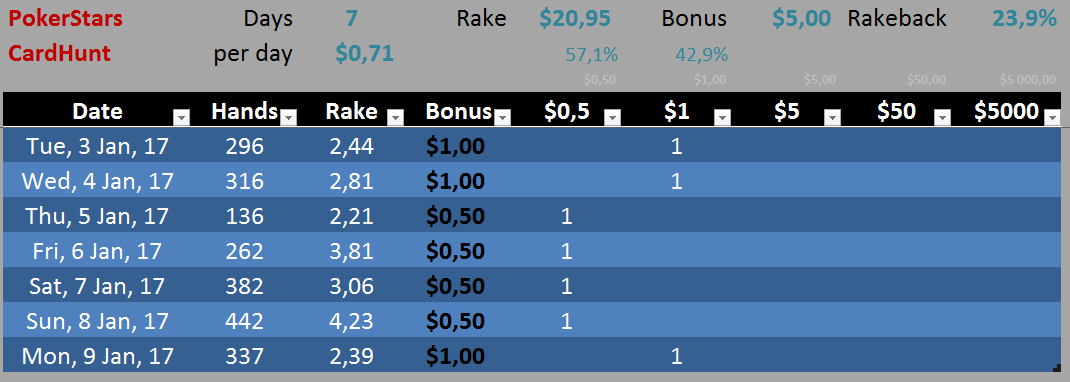This screenshot has width=1070, height=382.
Task: Open the Hands column filter dropdown
Action: click(x=289, y=117)
